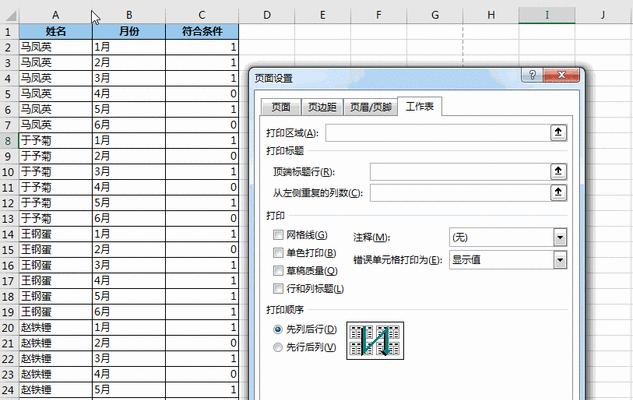Open the 注释 dropdown showing (无)
This screenshot has width=633, height=400.
[560, 237]
